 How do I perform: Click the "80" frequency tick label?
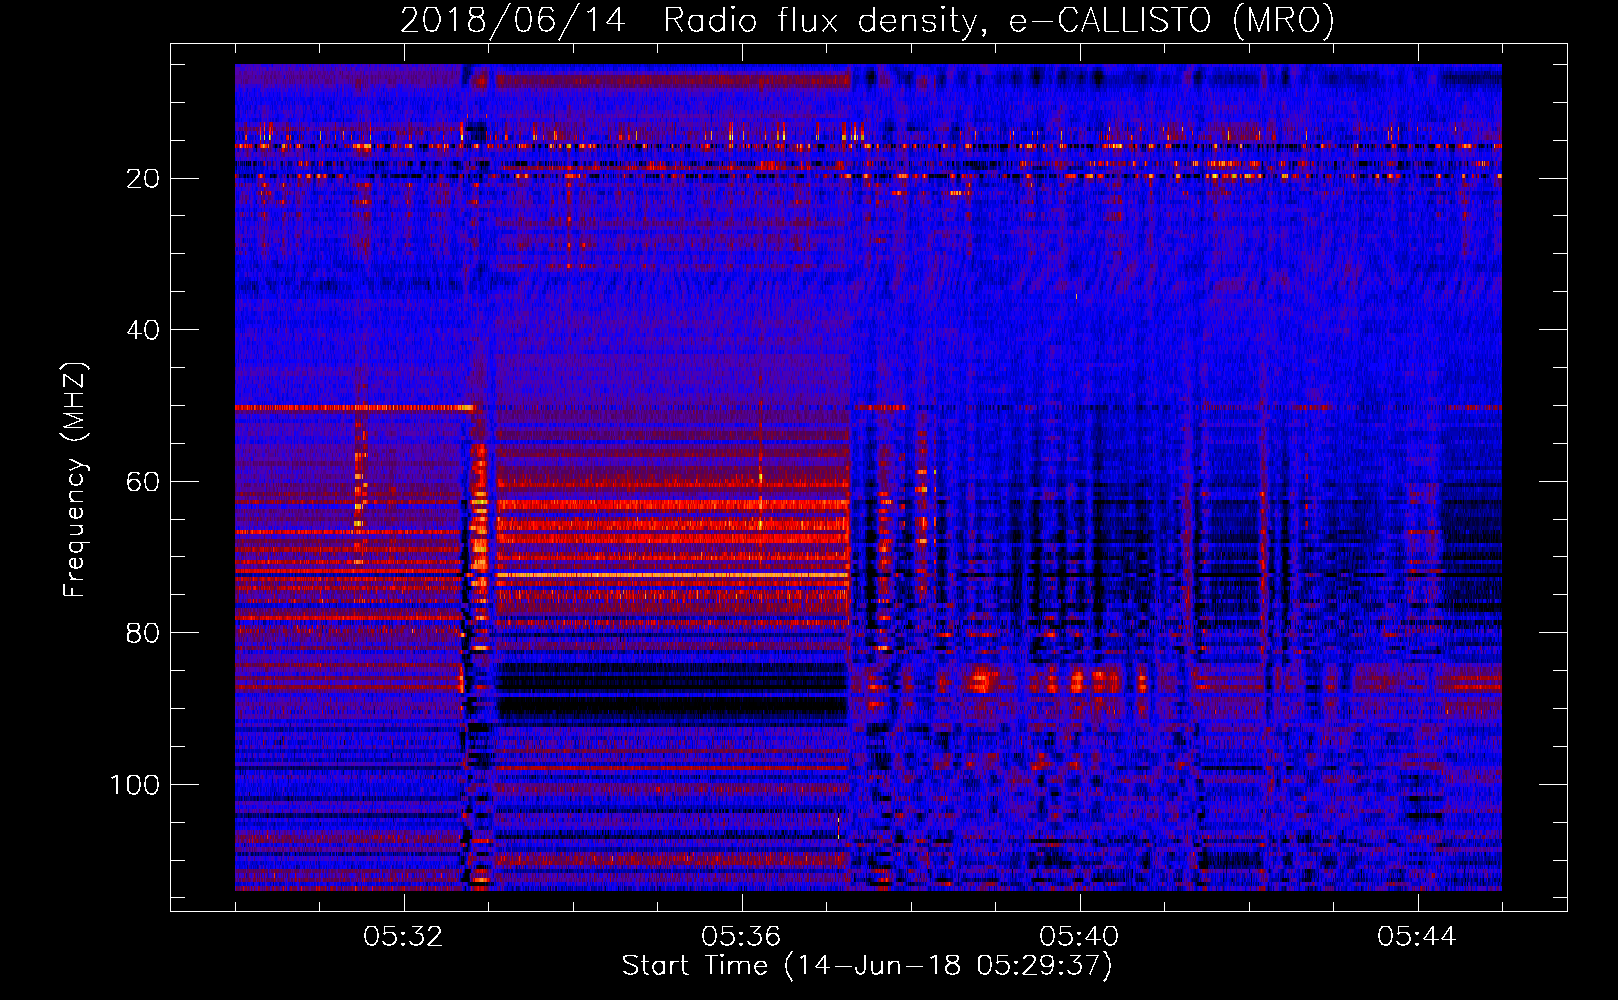pyautogui.click(x=144, y=633)
